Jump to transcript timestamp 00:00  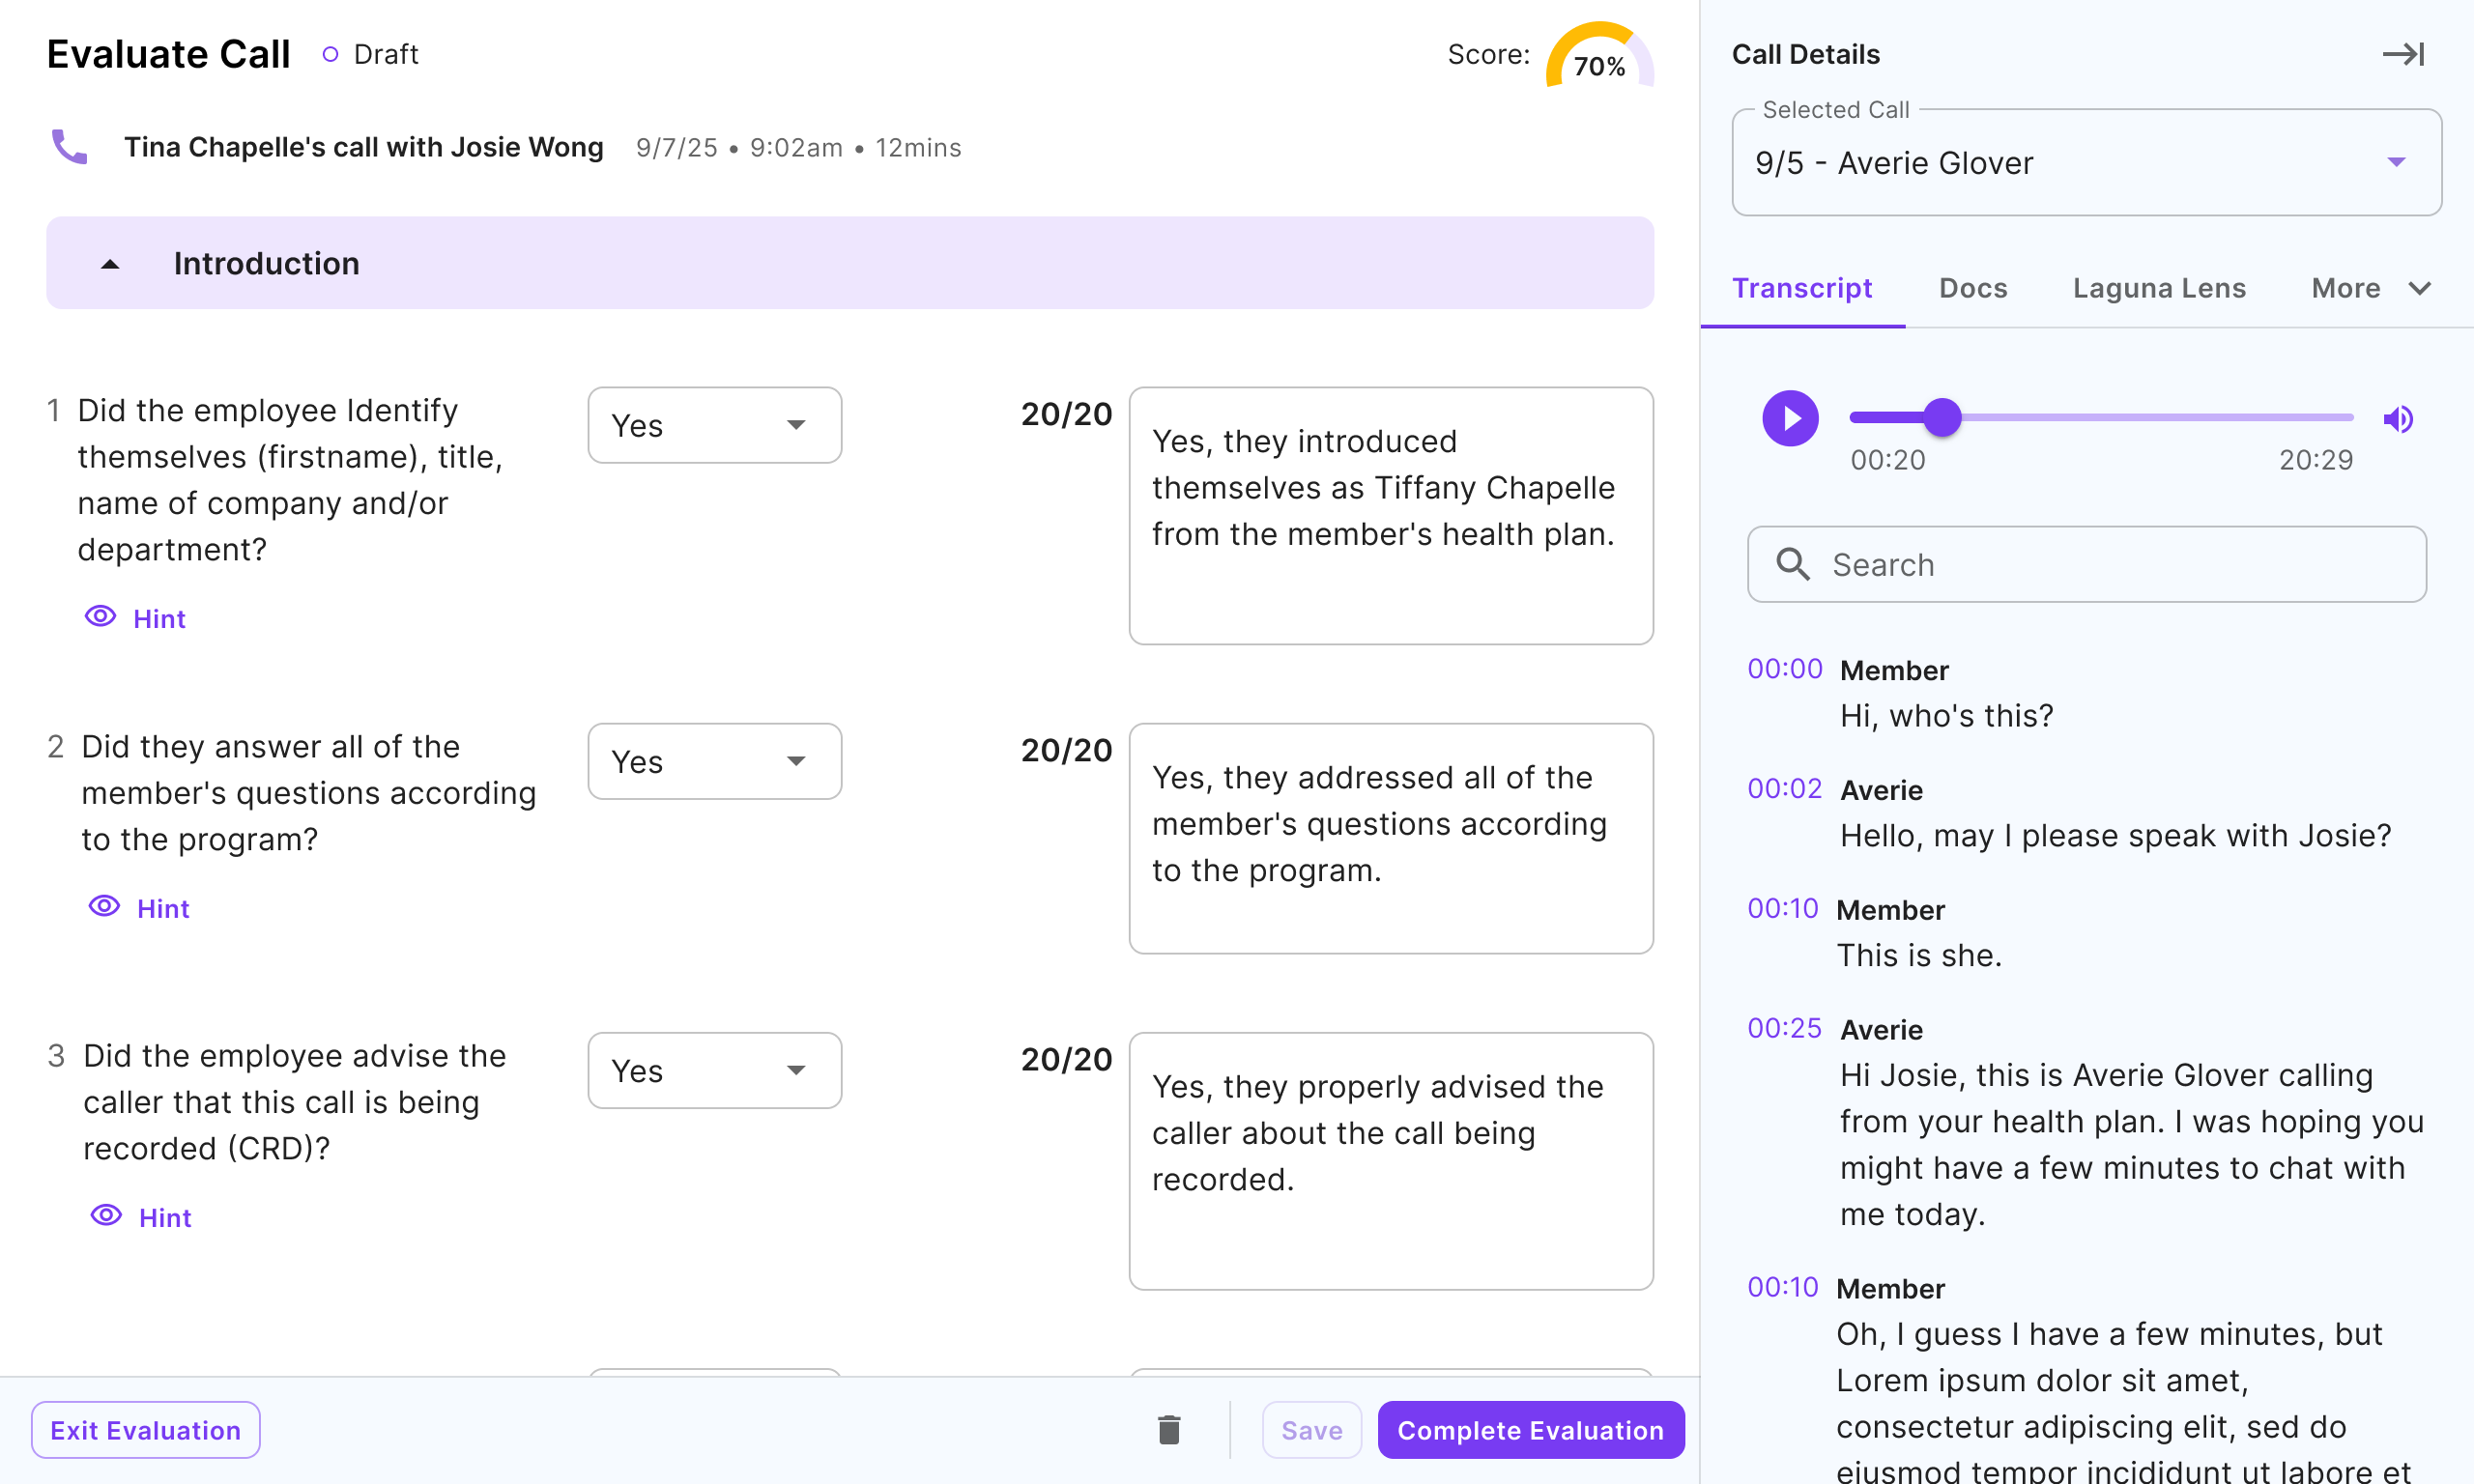(1784, 669)
